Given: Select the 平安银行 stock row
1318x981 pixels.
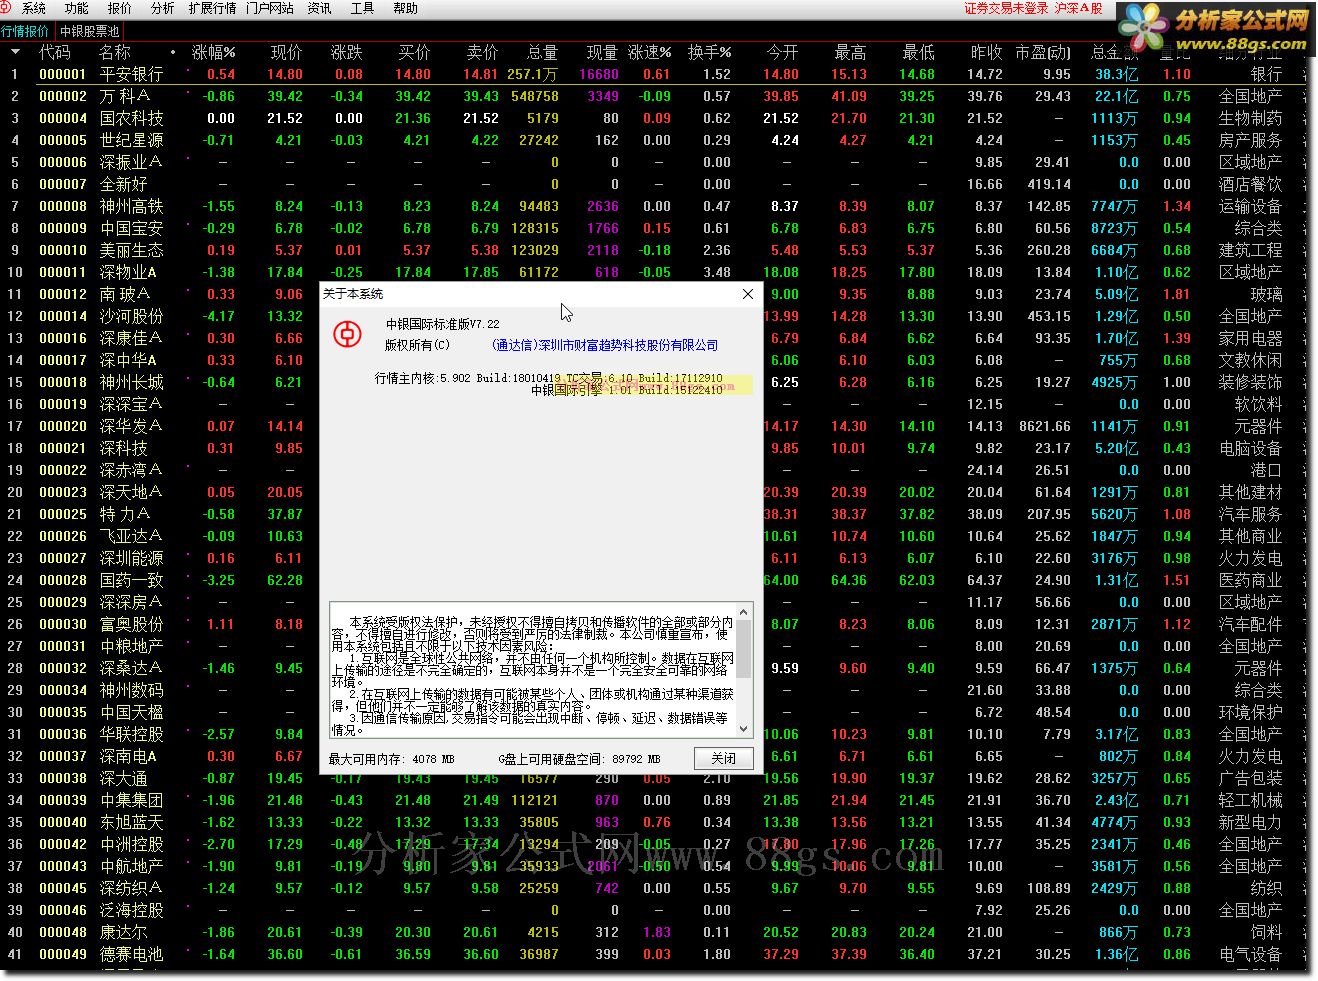Looking at the screenshot, I should 653,74.
